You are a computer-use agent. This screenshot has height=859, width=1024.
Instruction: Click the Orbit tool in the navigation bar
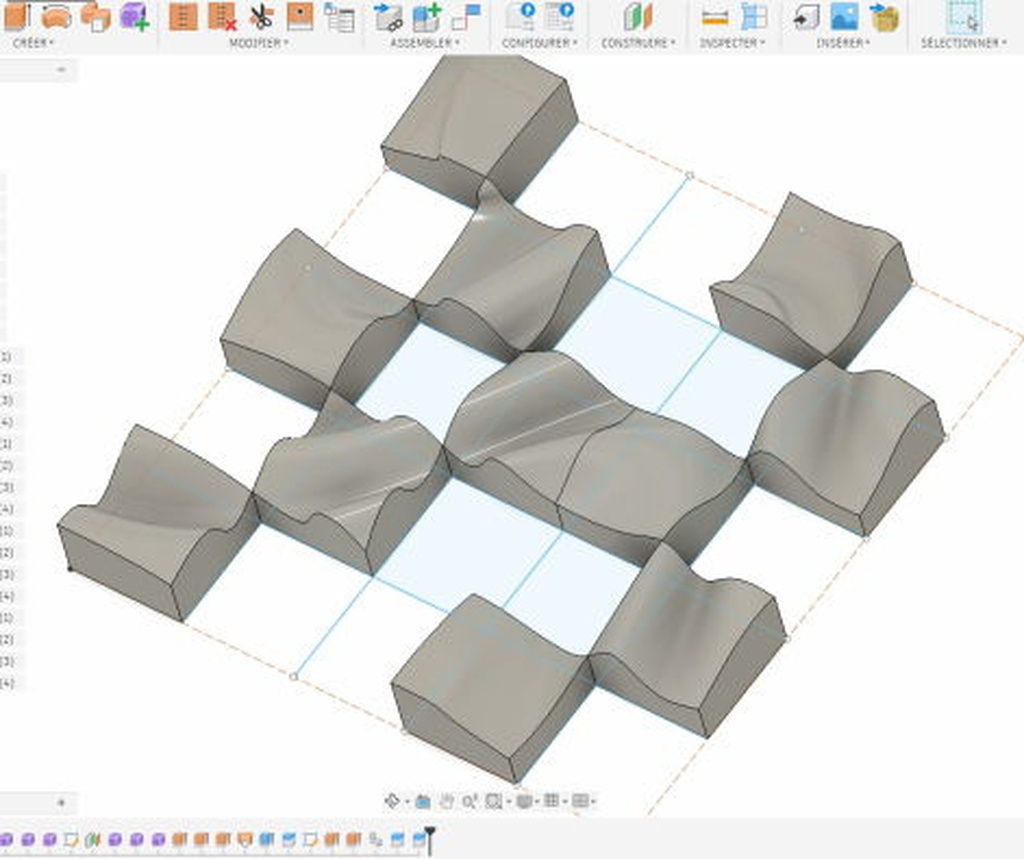(x=393, y=801)
